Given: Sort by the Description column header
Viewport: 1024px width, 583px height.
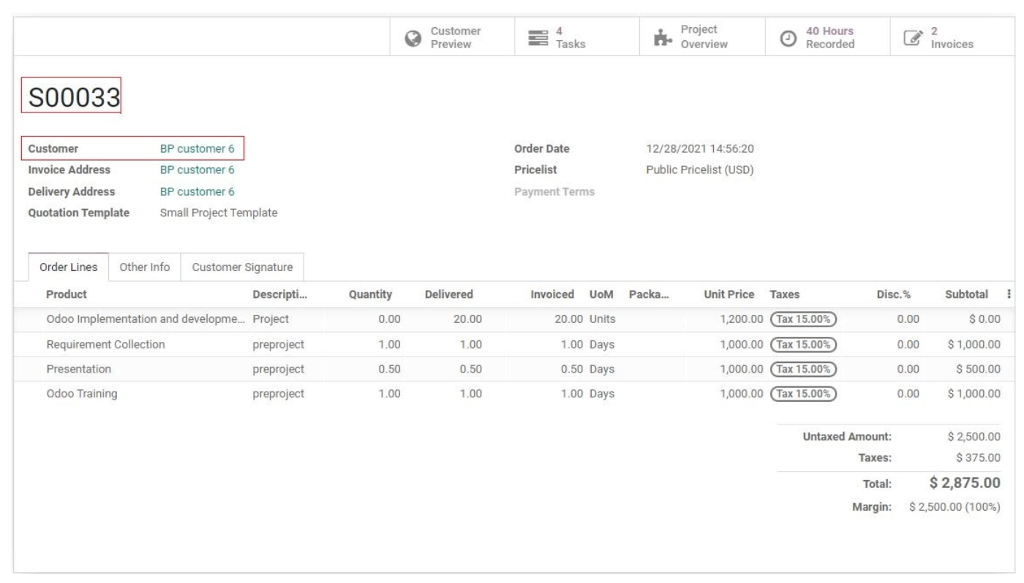Looking at the screenshot, I should [280, 294].
